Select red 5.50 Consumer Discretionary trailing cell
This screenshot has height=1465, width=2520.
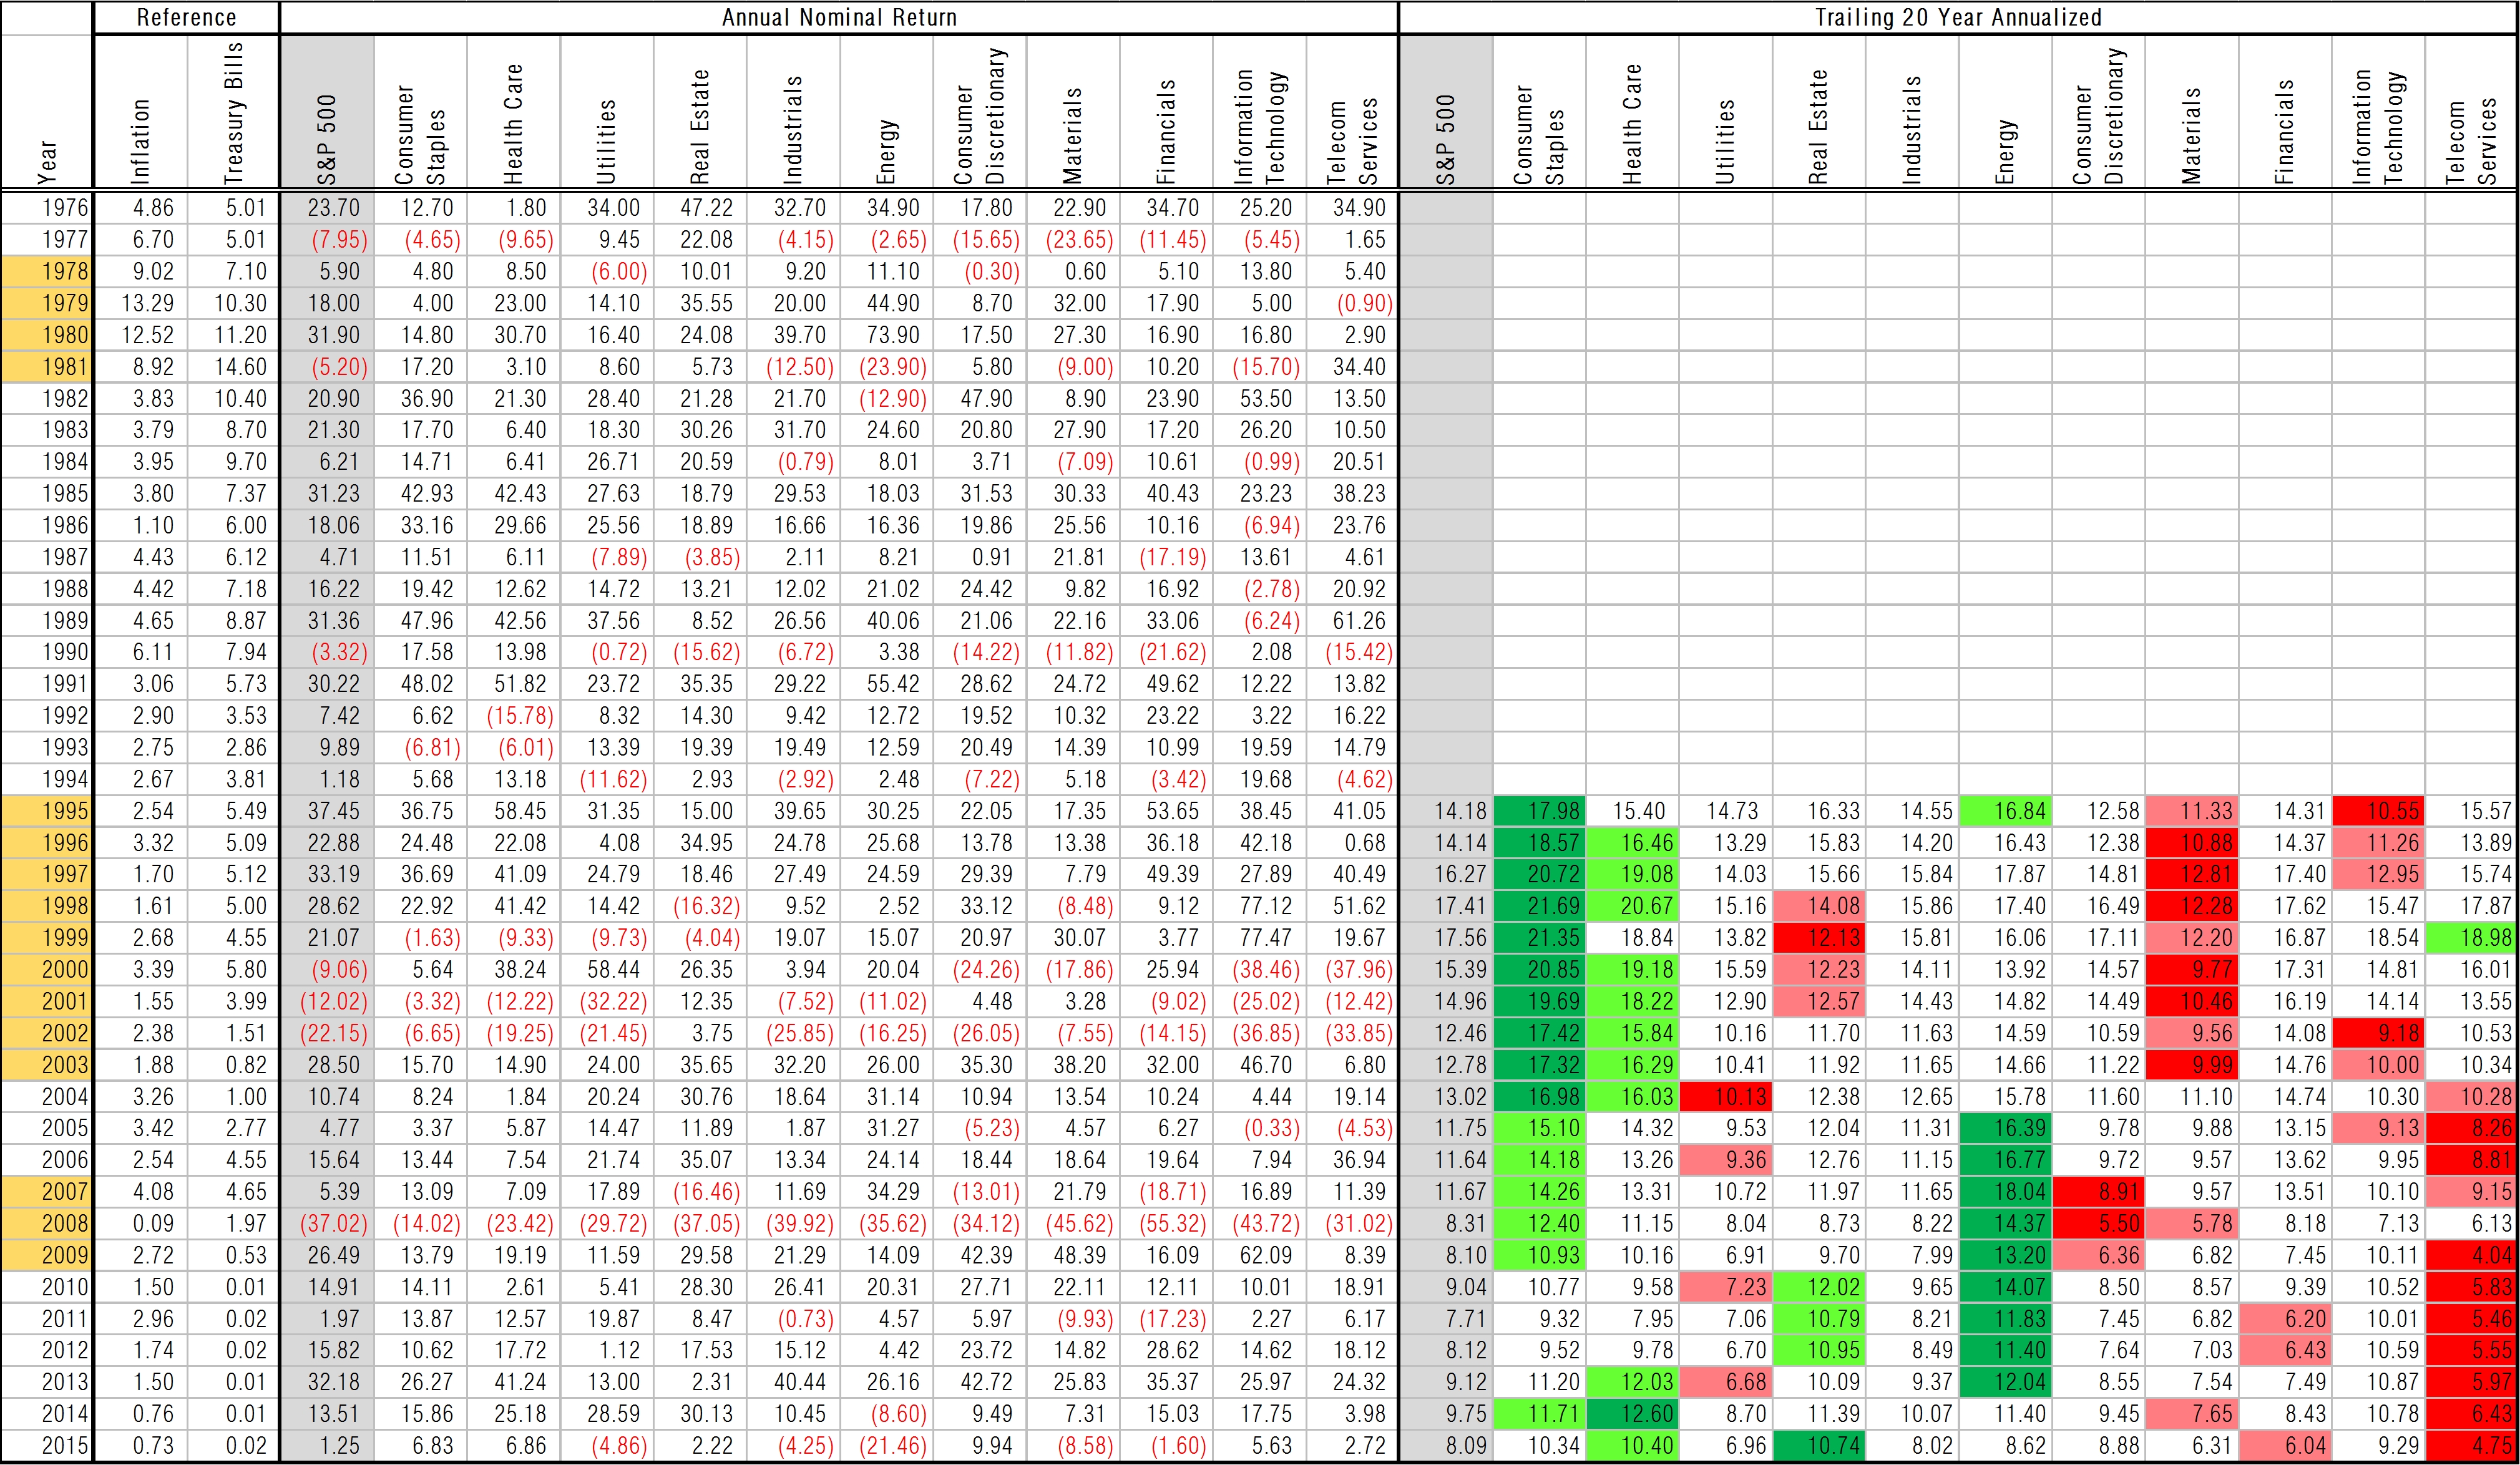pos(2098,1223)
